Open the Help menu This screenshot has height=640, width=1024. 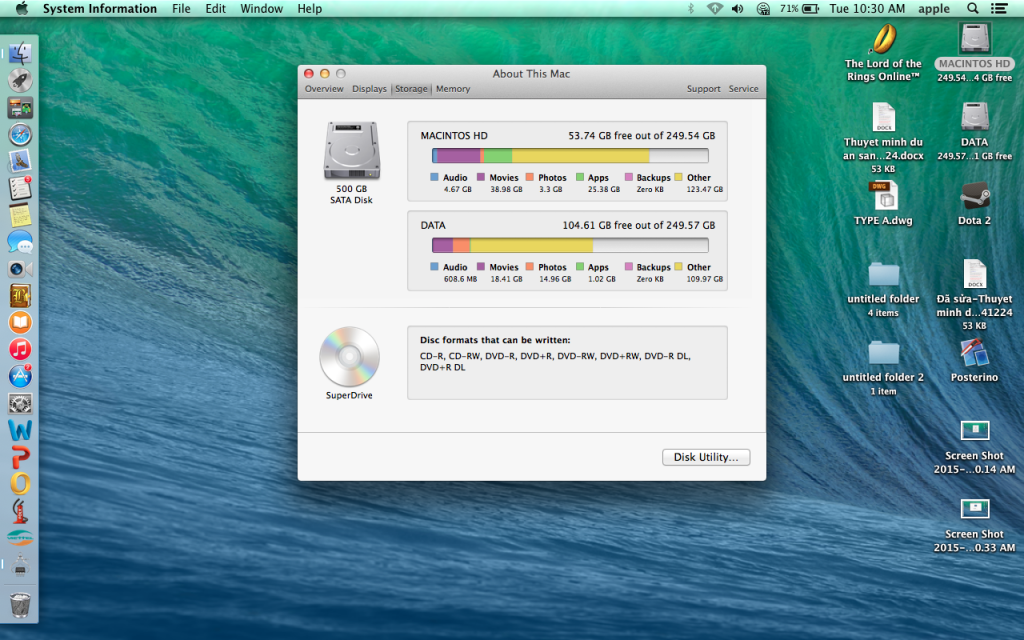[310, 8]
